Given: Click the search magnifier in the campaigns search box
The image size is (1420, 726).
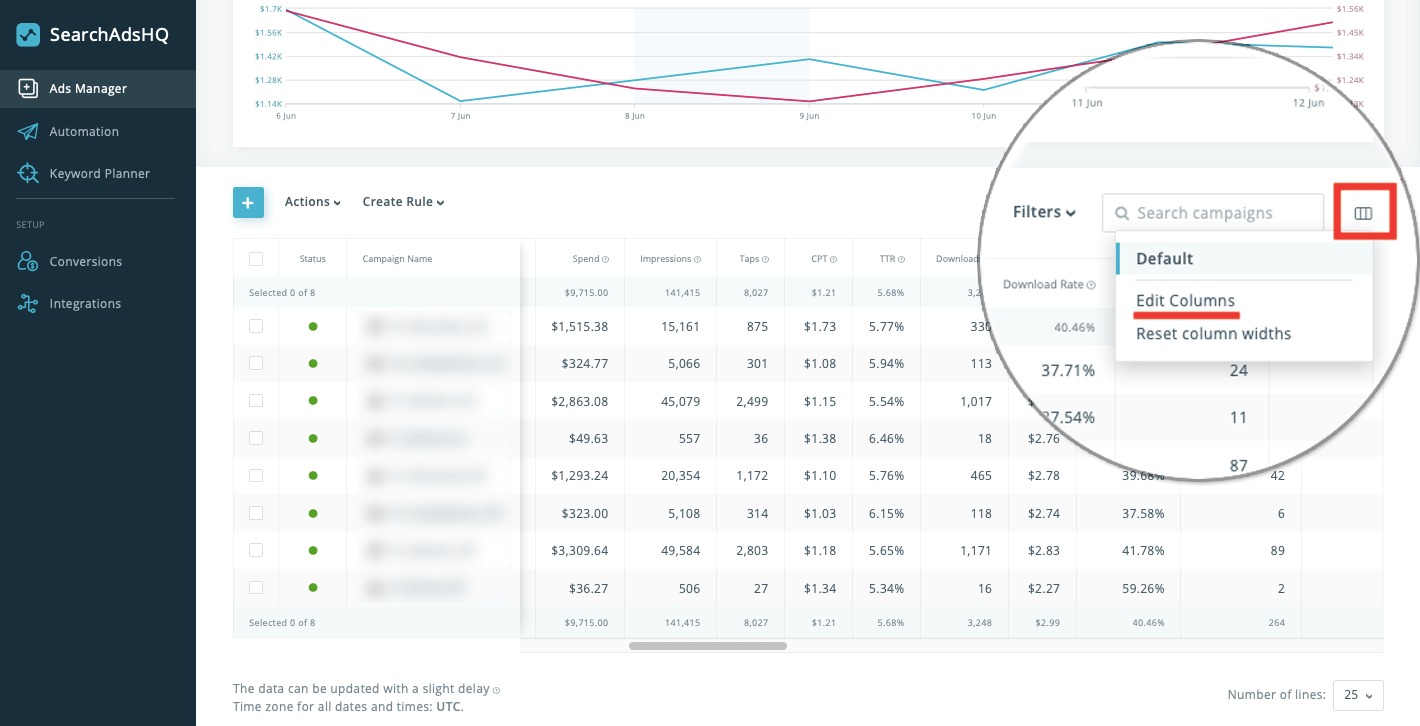Looking at the screenshot, I should click(x=1123, y=212).
